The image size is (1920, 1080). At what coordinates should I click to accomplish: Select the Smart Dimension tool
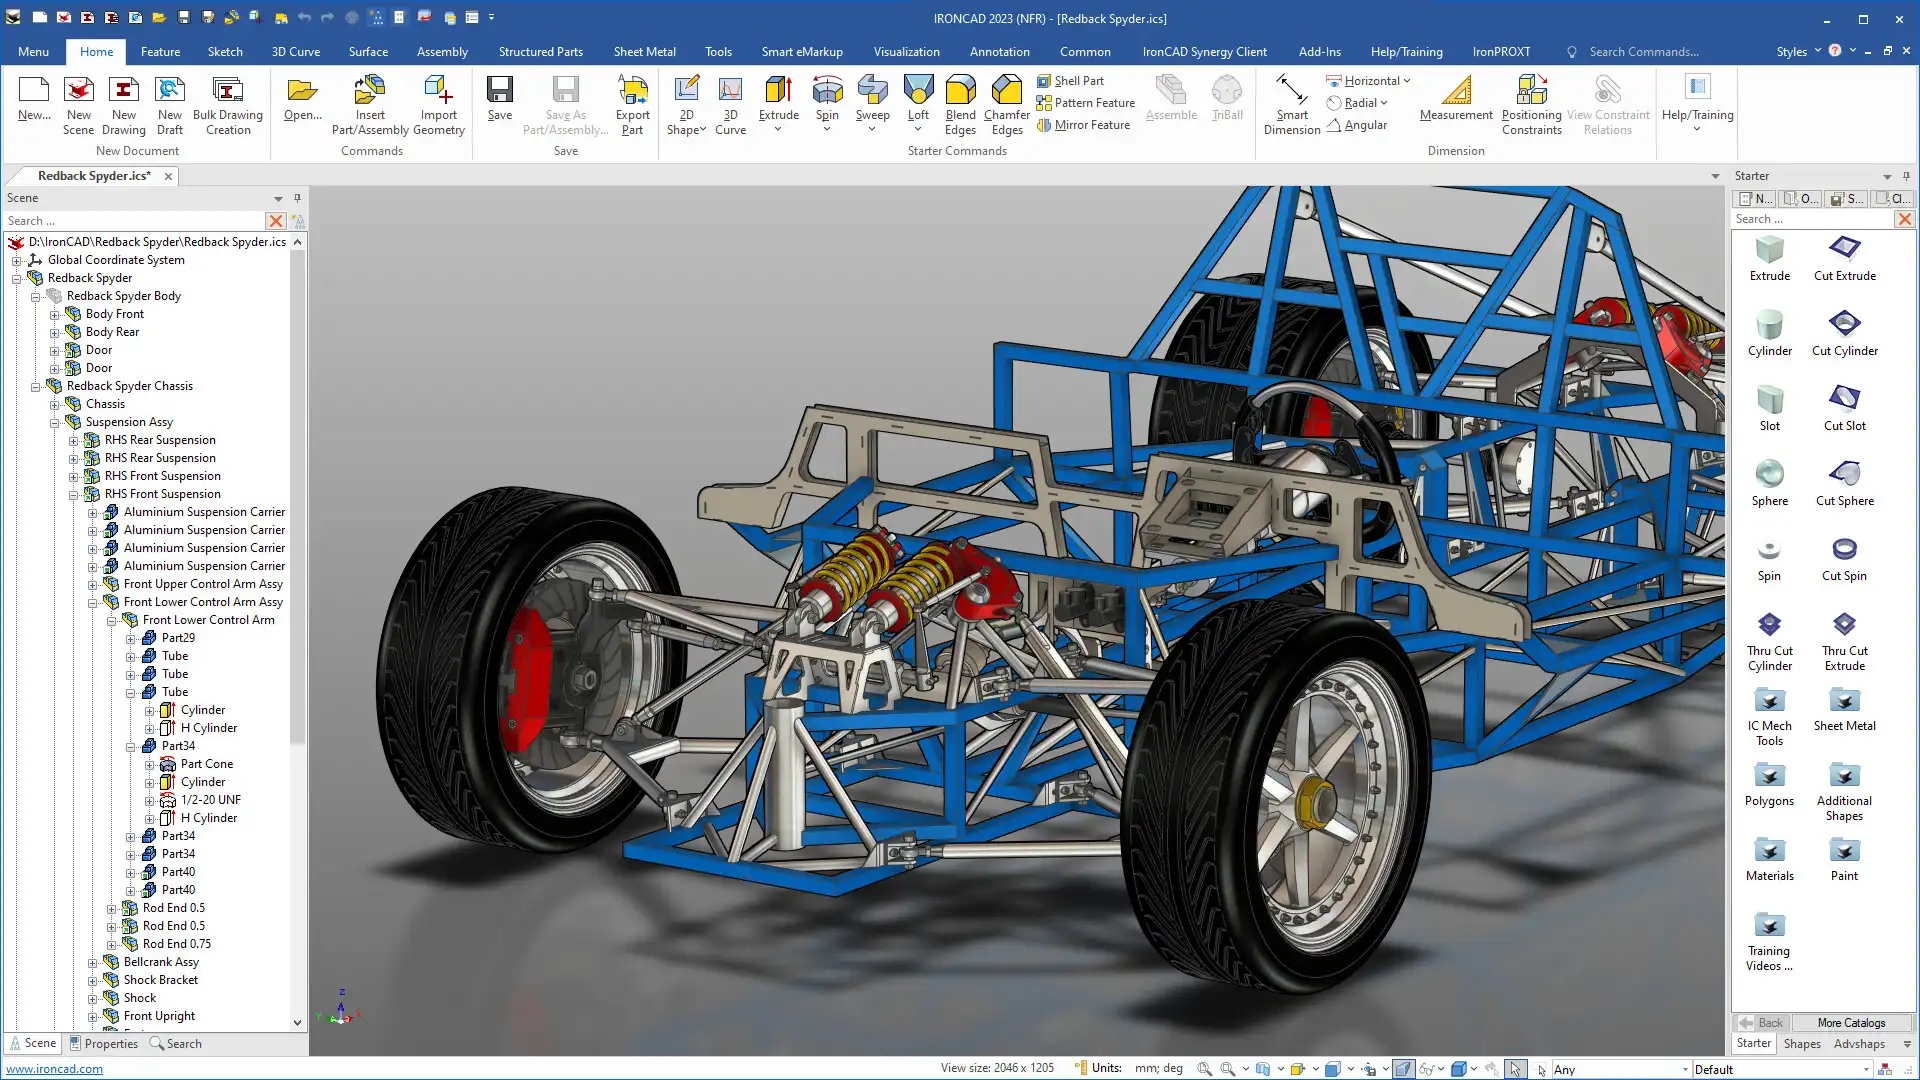click(x=1291, y=92)
